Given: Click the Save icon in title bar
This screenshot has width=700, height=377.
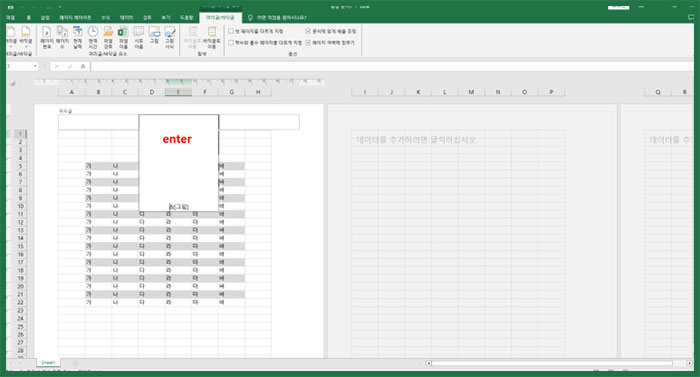Looking at the screenshot, I should pos(10,7).
